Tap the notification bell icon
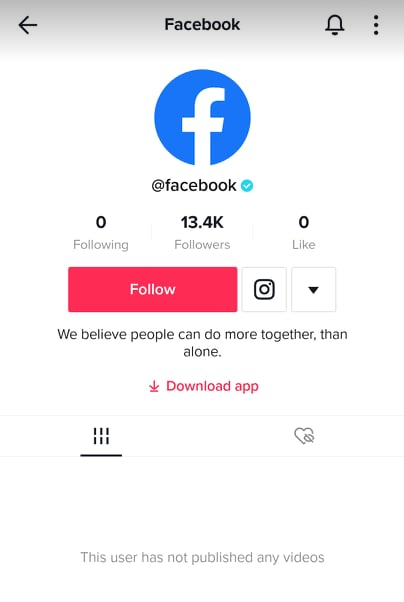 (334, 25)
